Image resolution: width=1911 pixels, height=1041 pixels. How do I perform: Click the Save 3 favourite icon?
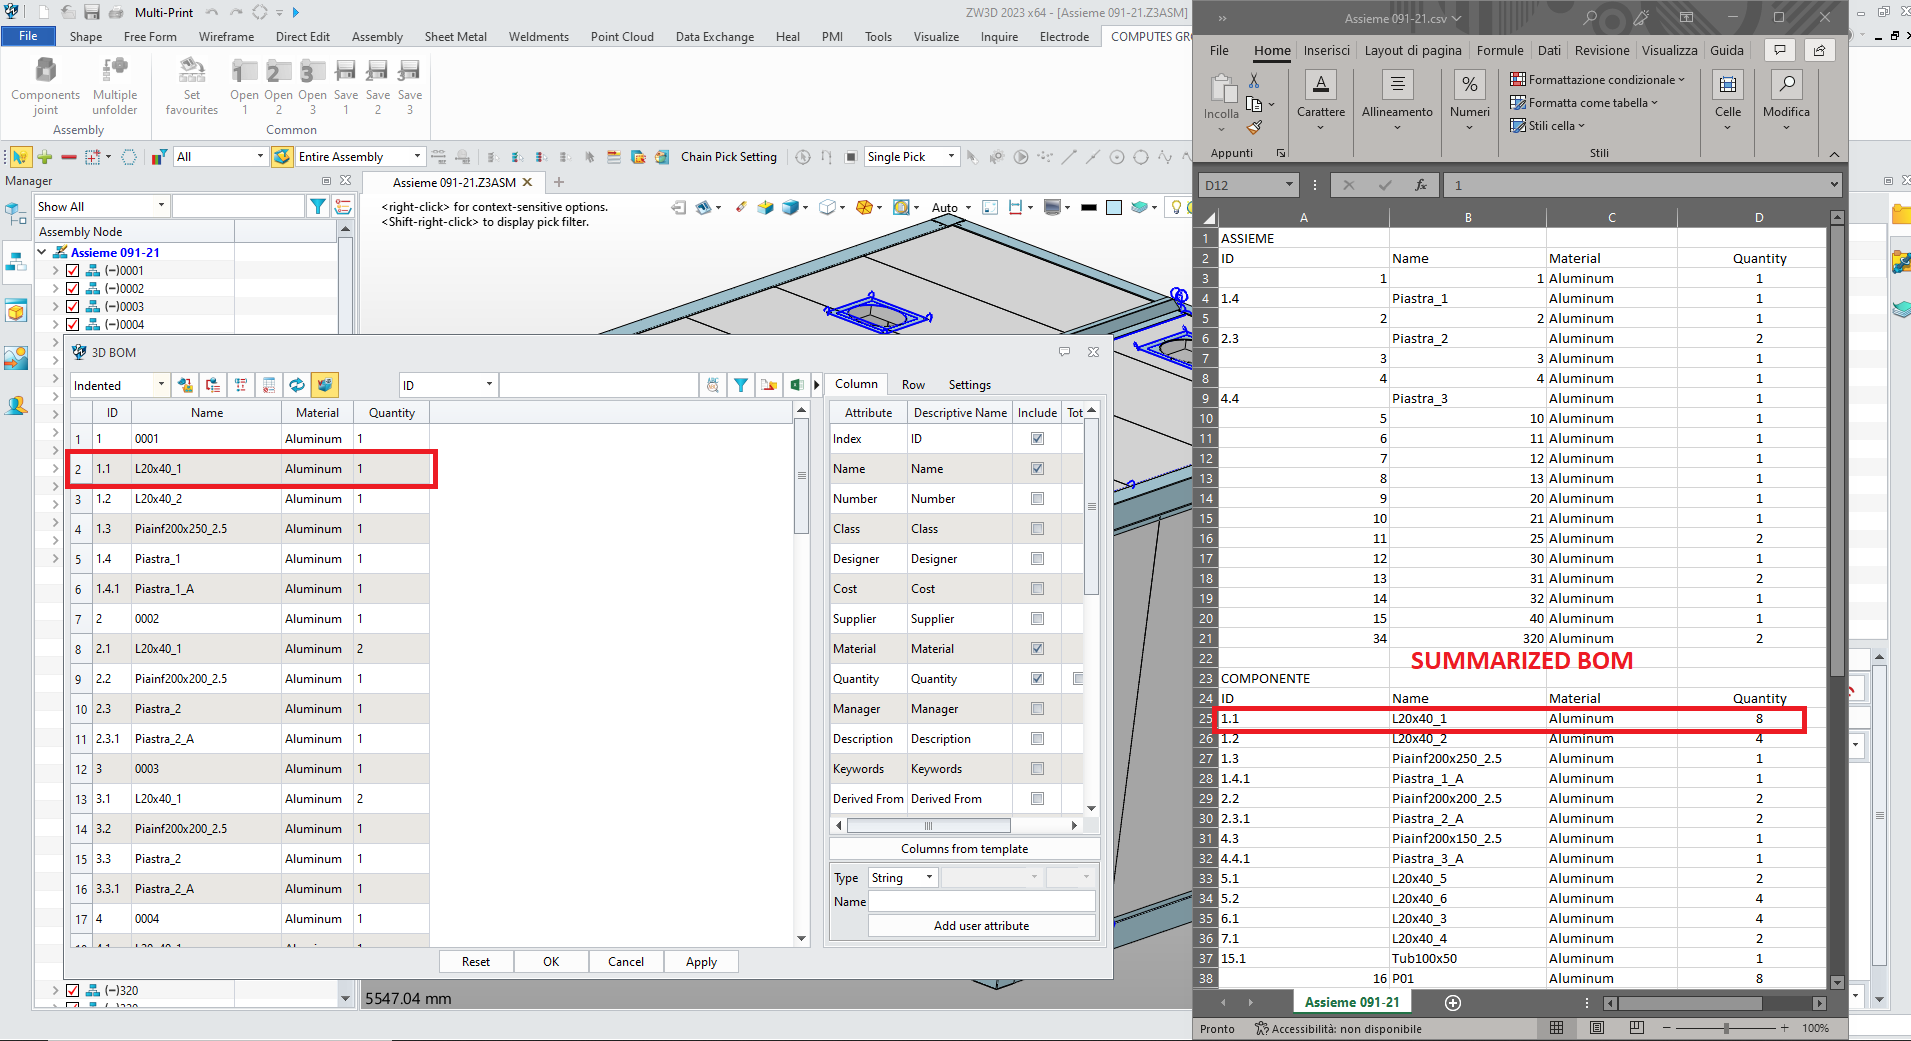coord(409,70)
